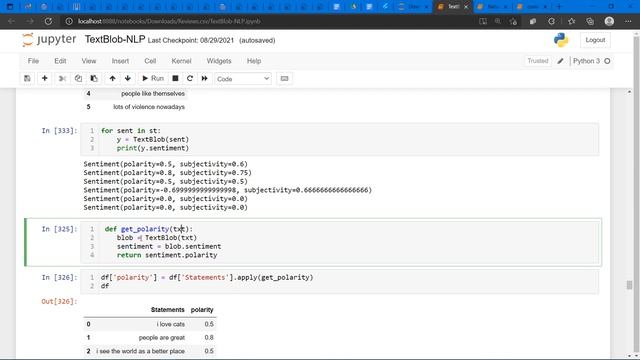Open the File menu
Image resolution: width=640 pixels, height=360 pixels.
coord(33,61)
